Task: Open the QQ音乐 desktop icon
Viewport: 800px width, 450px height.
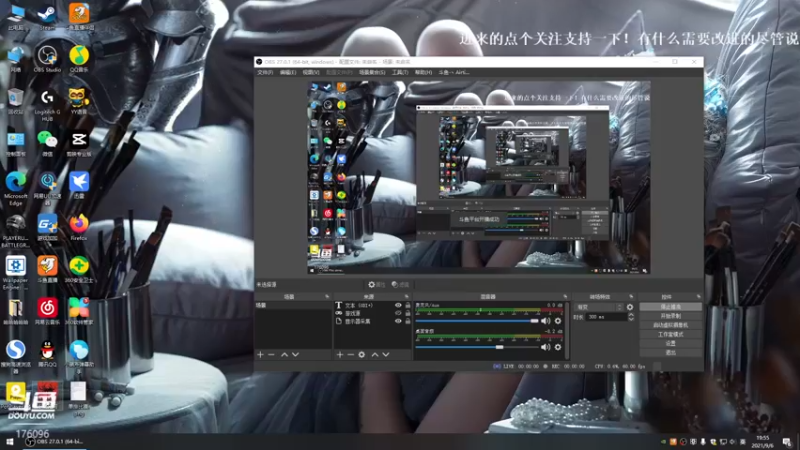Action: 79,59
